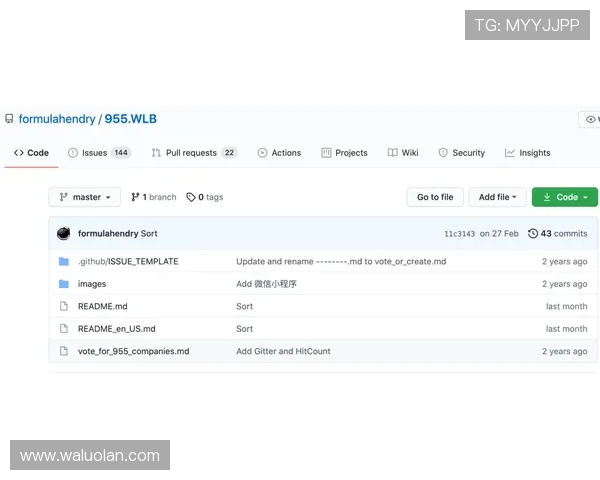Switch to the Issues tab
The image size is (600, 480).
(x=99, y=153)
